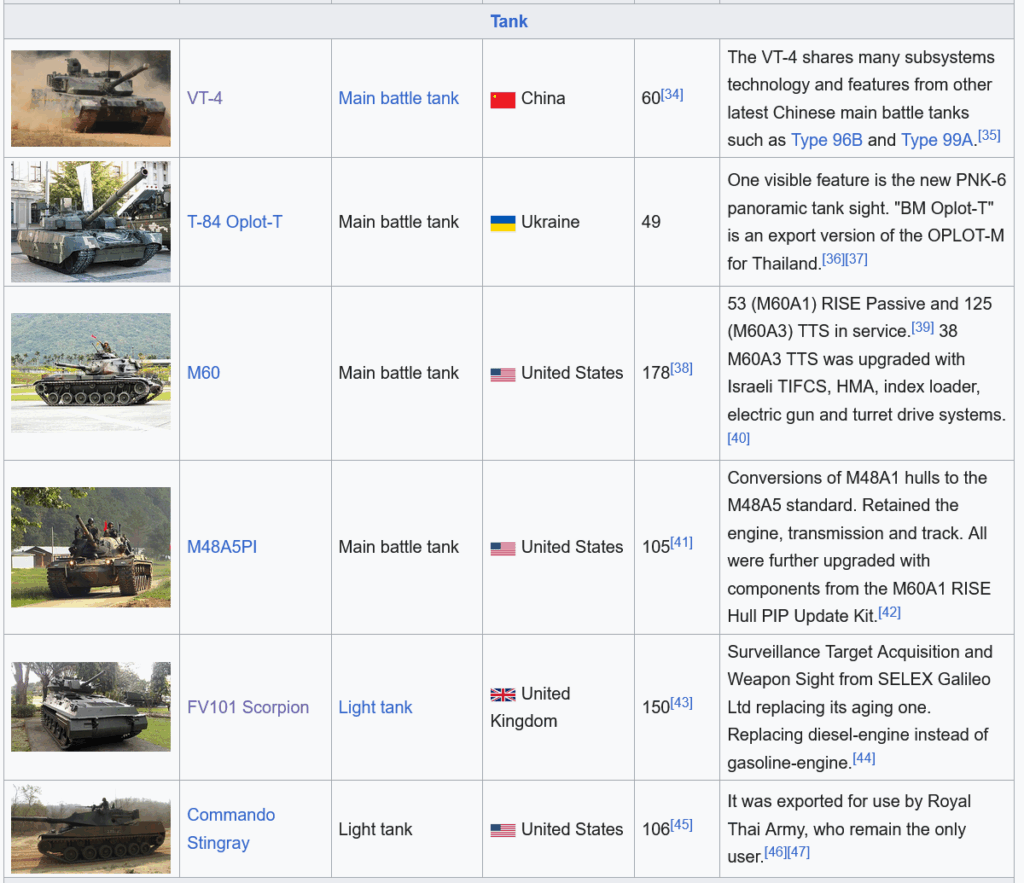Viewport: 1024px width, 883px height.
Task: Open the Type 96B link
Action: (x=827, y=140)
